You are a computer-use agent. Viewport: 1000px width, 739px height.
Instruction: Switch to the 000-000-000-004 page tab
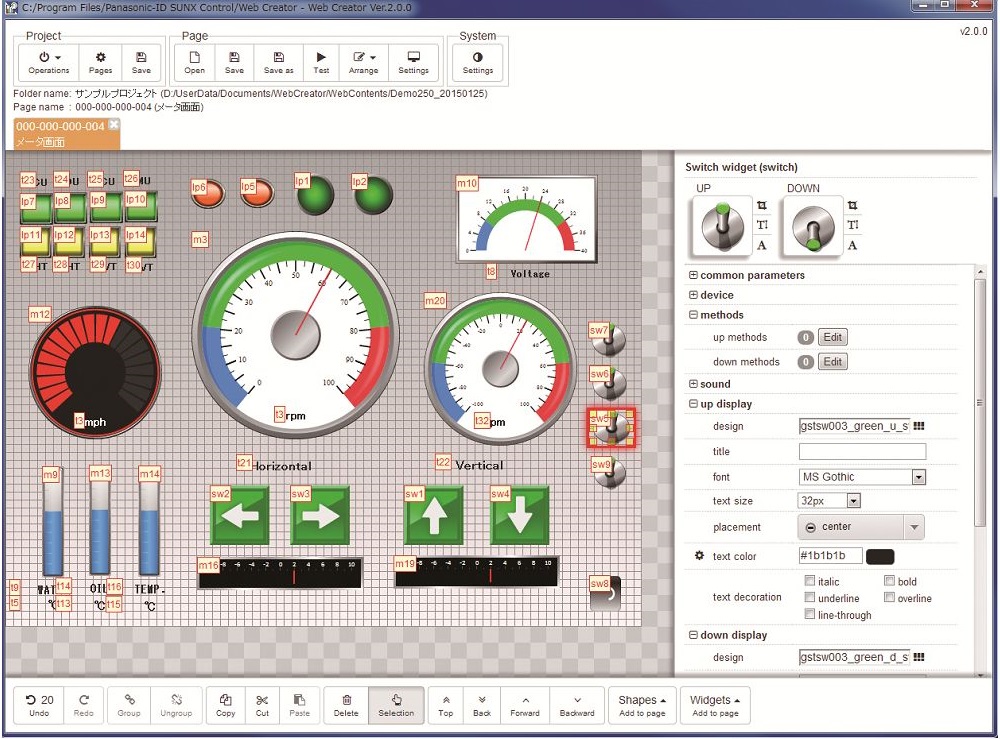pos(60,127)
